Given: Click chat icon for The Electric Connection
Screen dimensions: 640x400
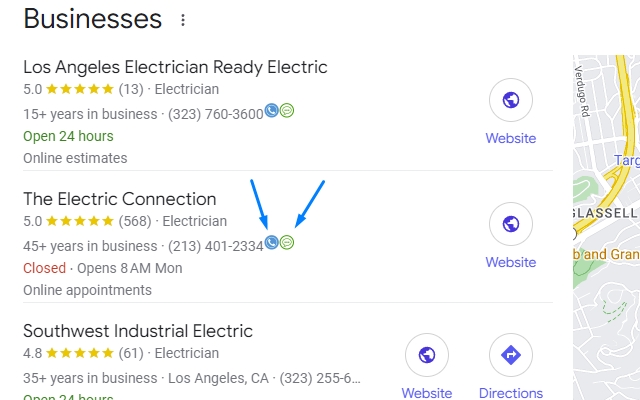Looking at the screenshot, I should point(287,243).
